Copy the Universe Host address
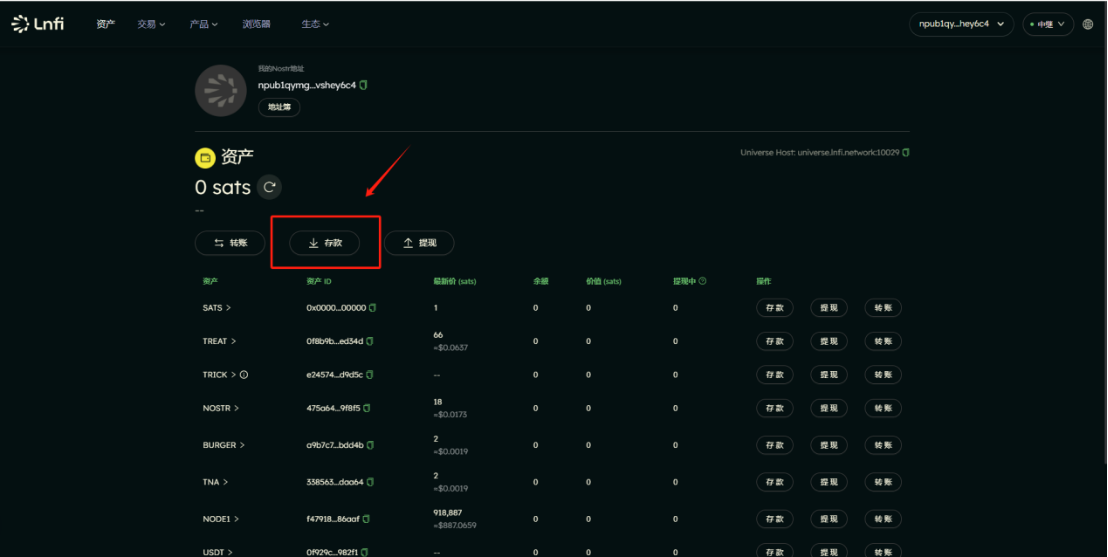The height and width of the screenshot is (557, 1108). [x=906, y=152]
